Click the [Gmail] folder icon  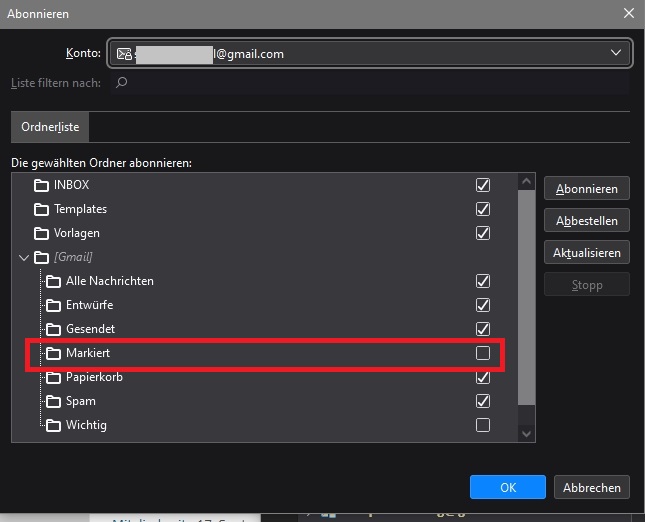click(x=41, y=258)
